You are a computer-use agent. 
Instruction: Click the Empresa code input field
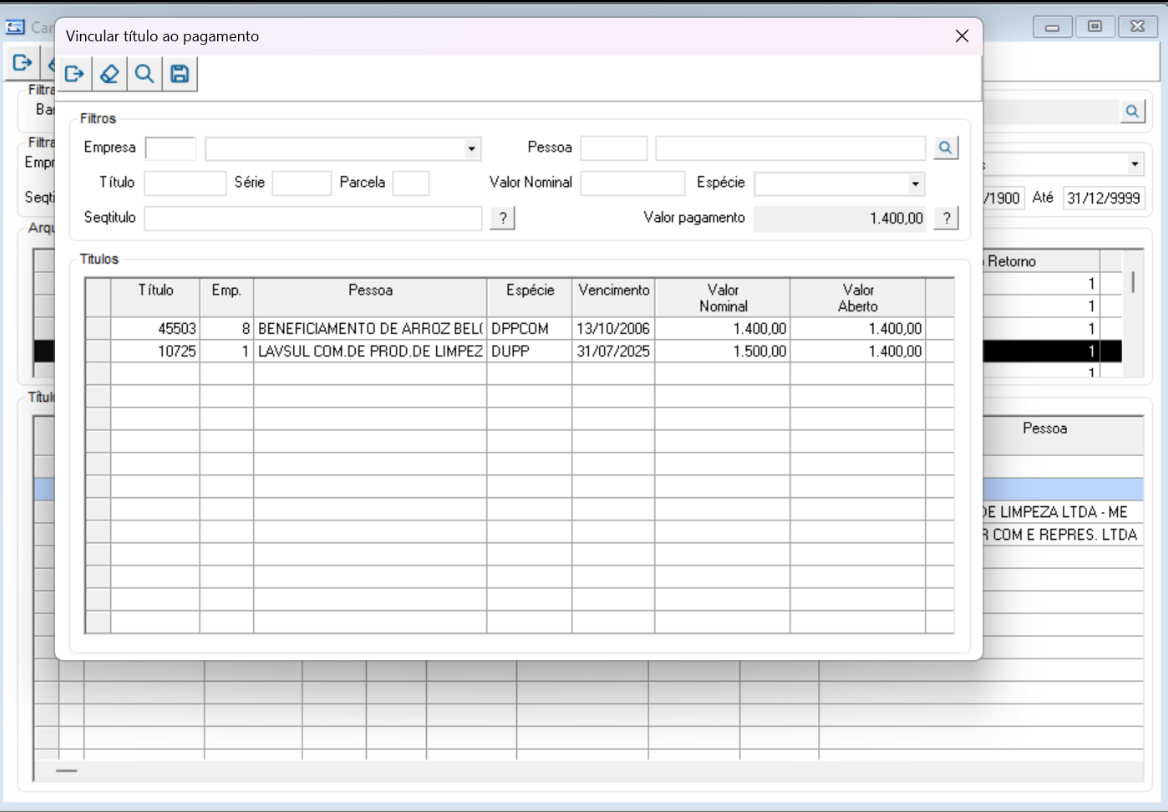pos(171,148)
